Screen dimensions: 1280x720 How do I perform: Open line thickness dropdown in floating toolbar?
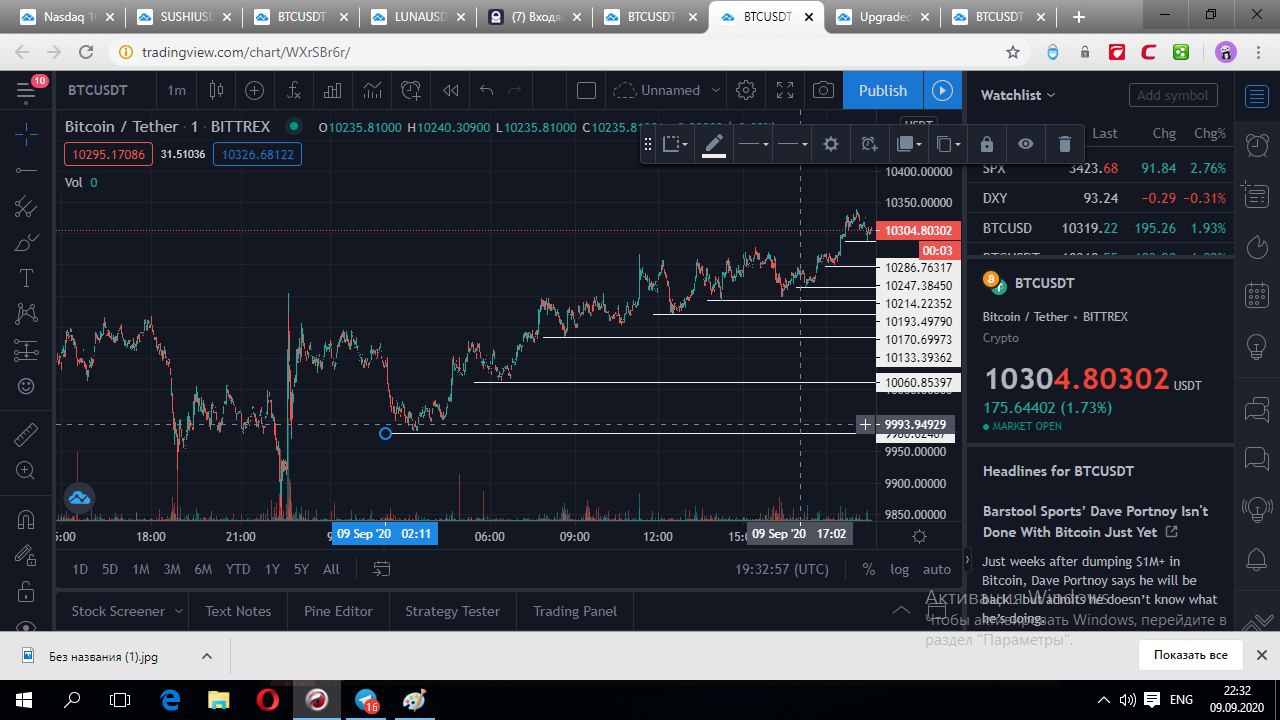(753, 144)
